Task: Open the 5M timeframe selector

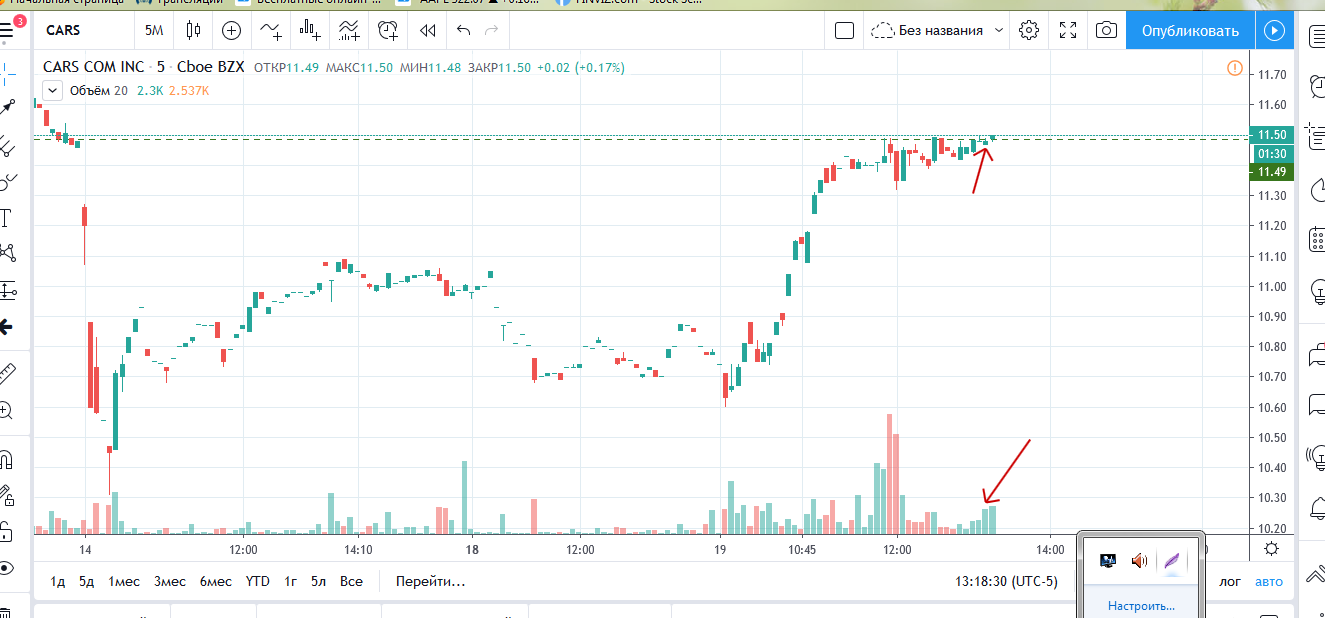Action: (154, 30)
